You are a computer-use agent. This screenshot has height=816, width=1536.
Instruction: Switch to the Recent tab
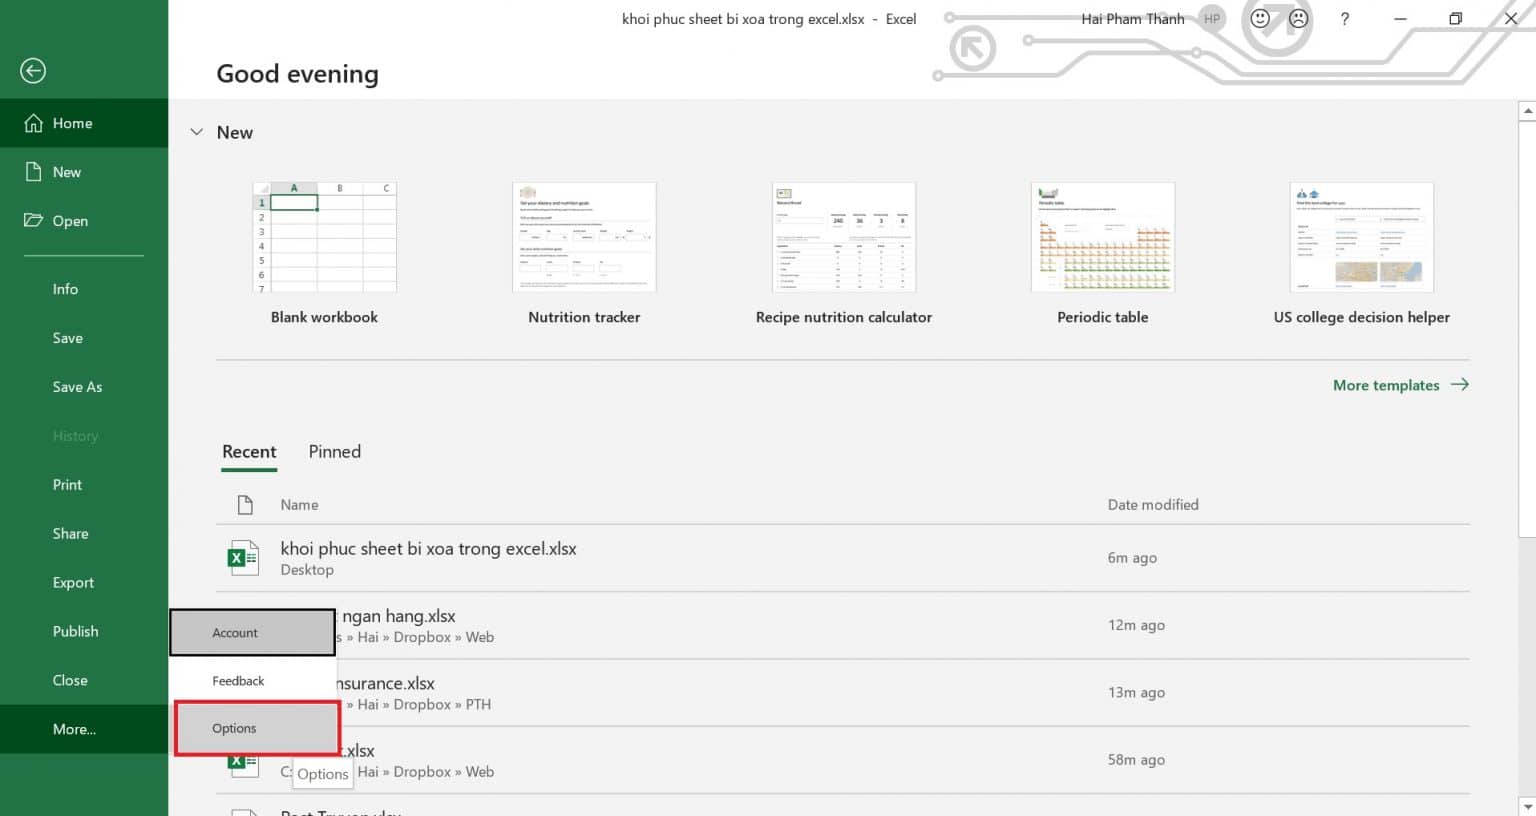(x=249, y=452)
